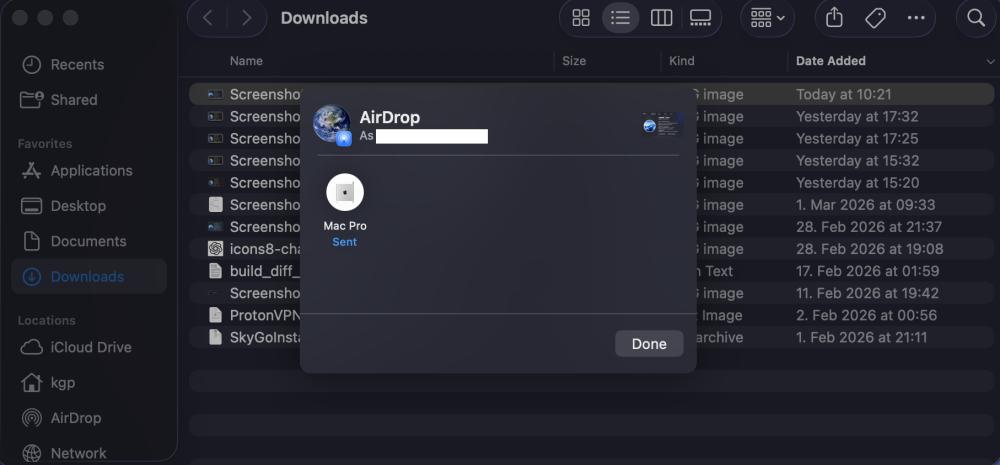Sort by the Kind column header

coord(682,61)
